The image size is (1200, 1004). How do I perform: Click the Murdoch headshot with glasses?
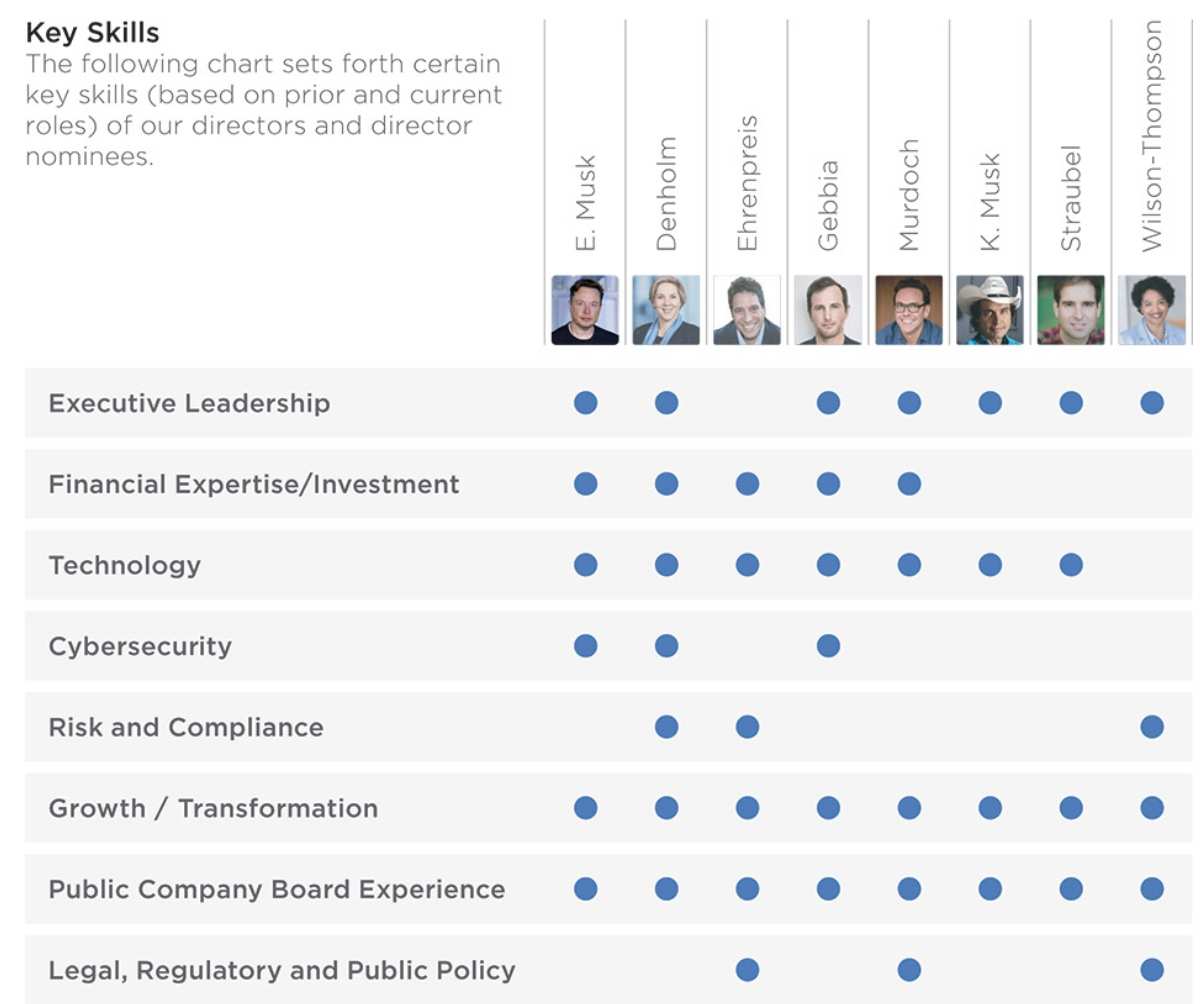tap(909, 310)
